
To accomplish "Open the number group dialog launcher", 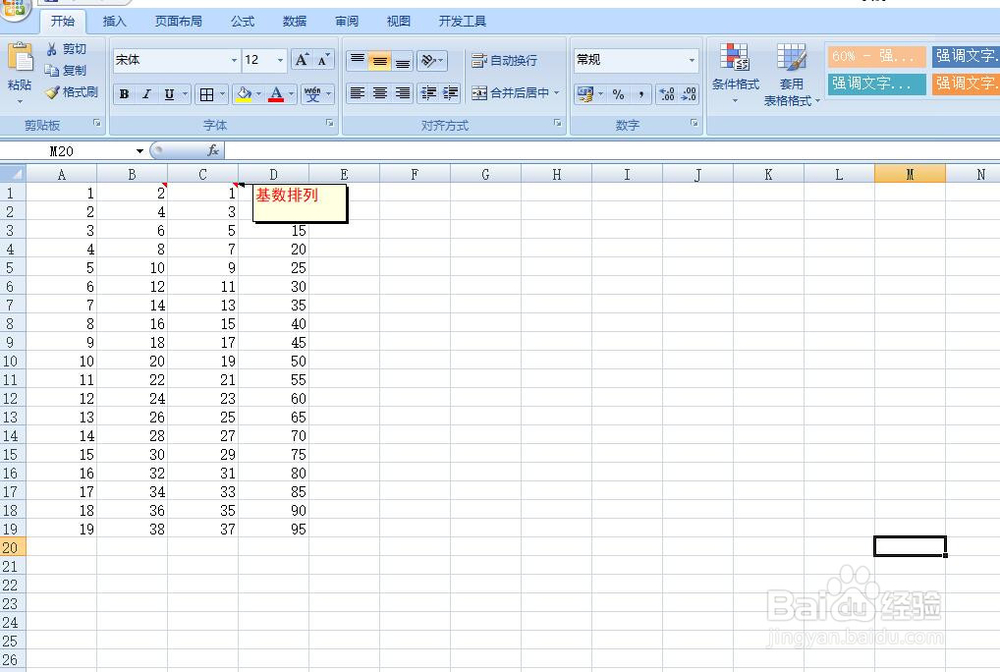I will 695,123.
